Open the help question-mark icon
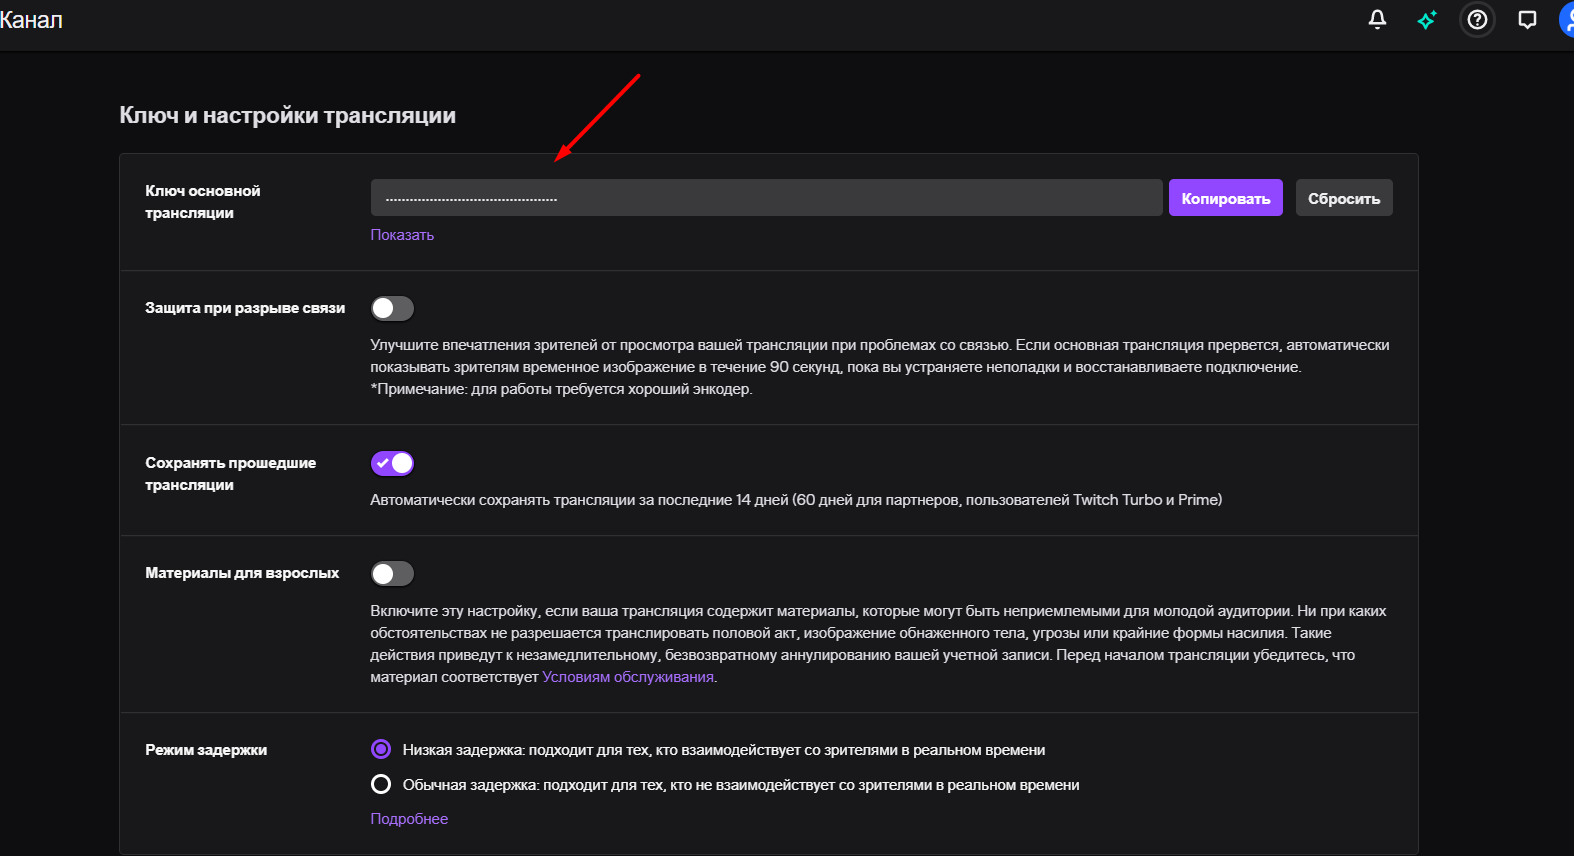This screenshot has width=1574, height=856. coord(1477,19)
